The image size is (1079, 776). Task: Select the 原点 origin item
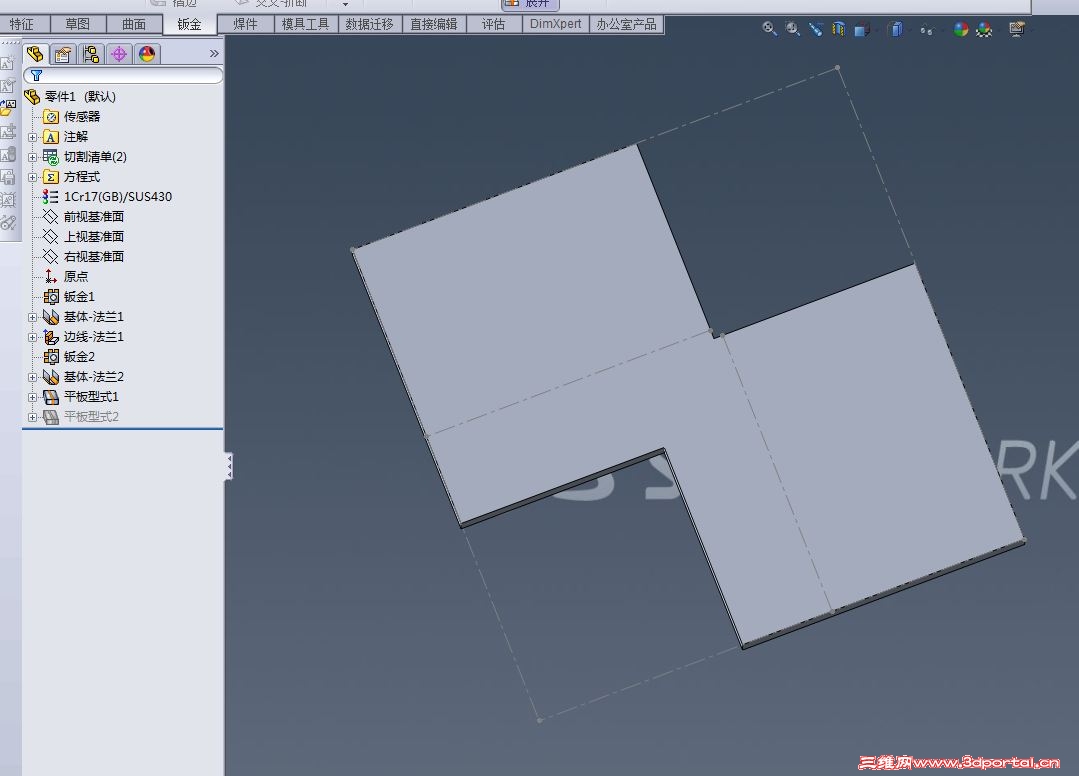[x=76, y=277]
